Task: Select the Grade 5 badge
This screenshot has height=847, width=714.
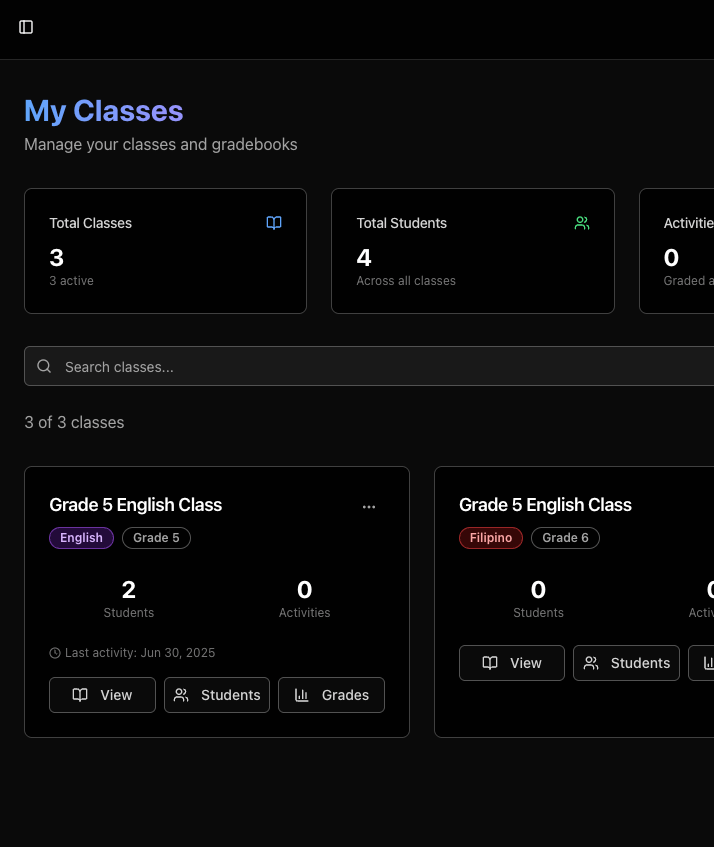Action: pos(156,538)
